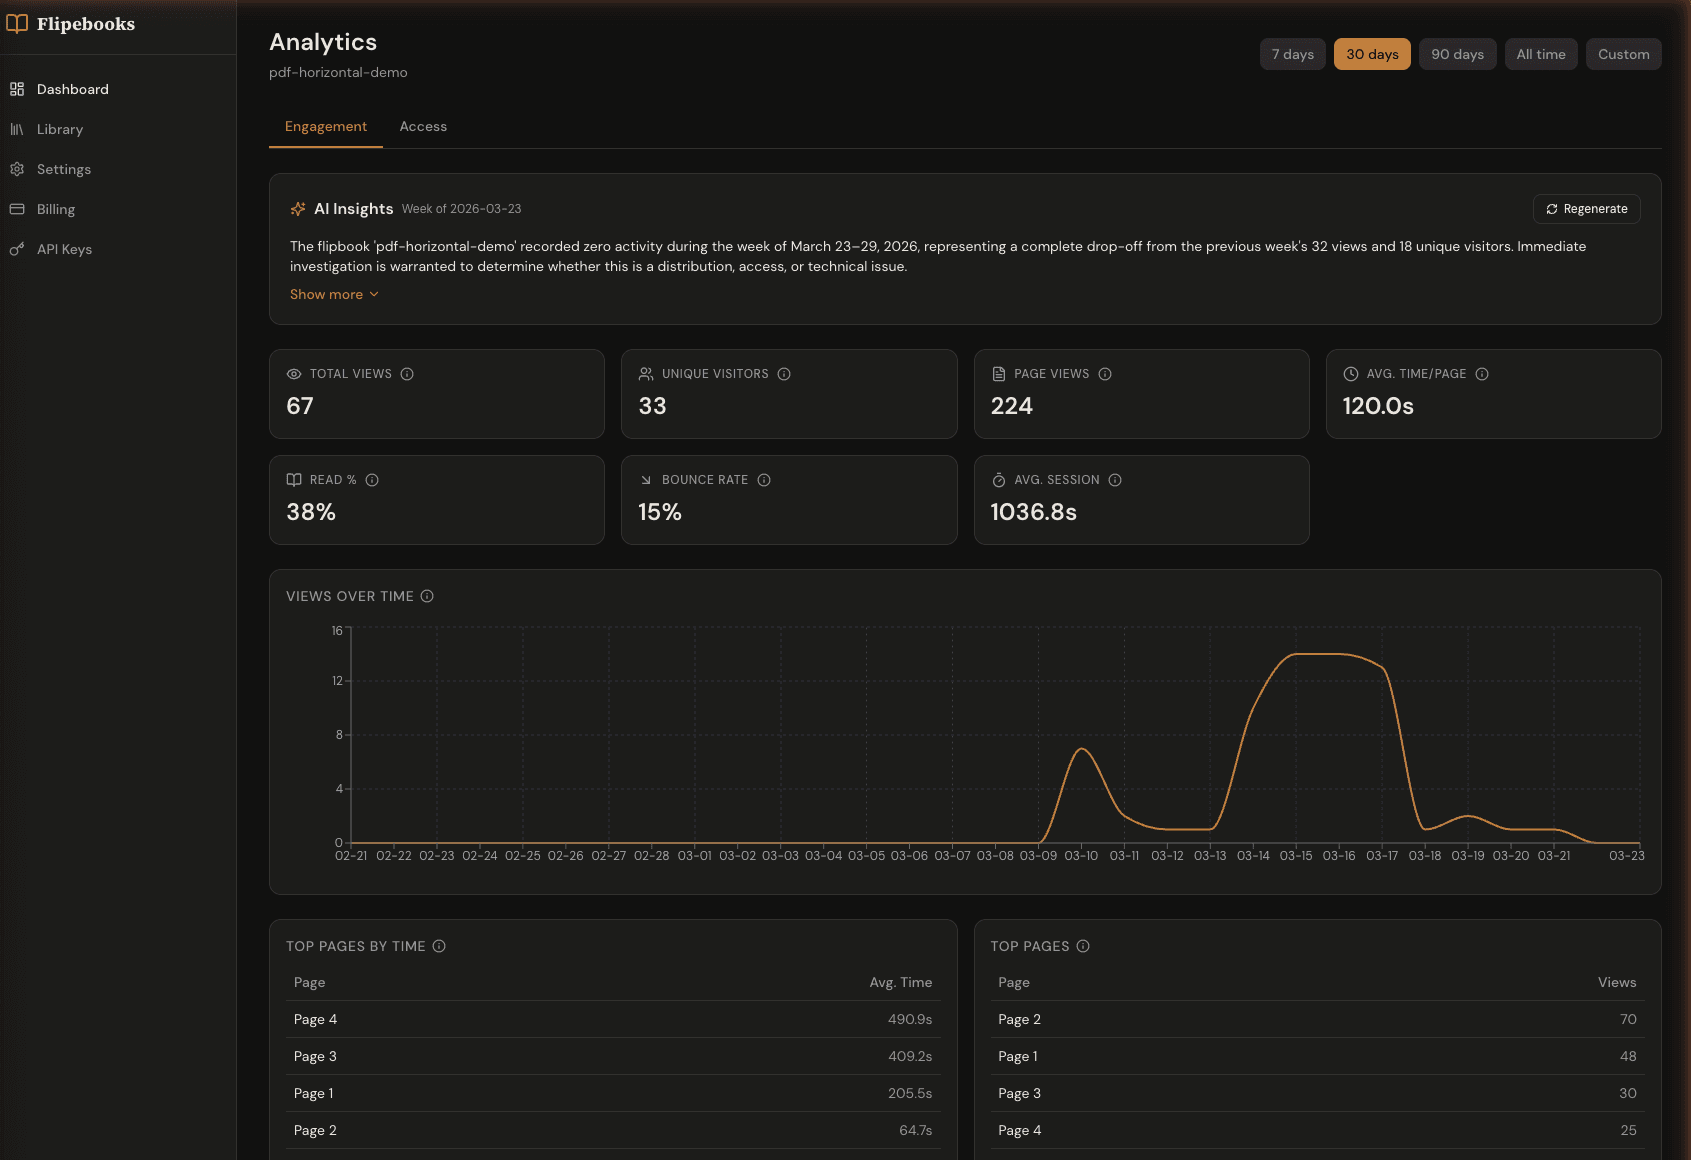Enable the All time range filter

pos(1540,54)
